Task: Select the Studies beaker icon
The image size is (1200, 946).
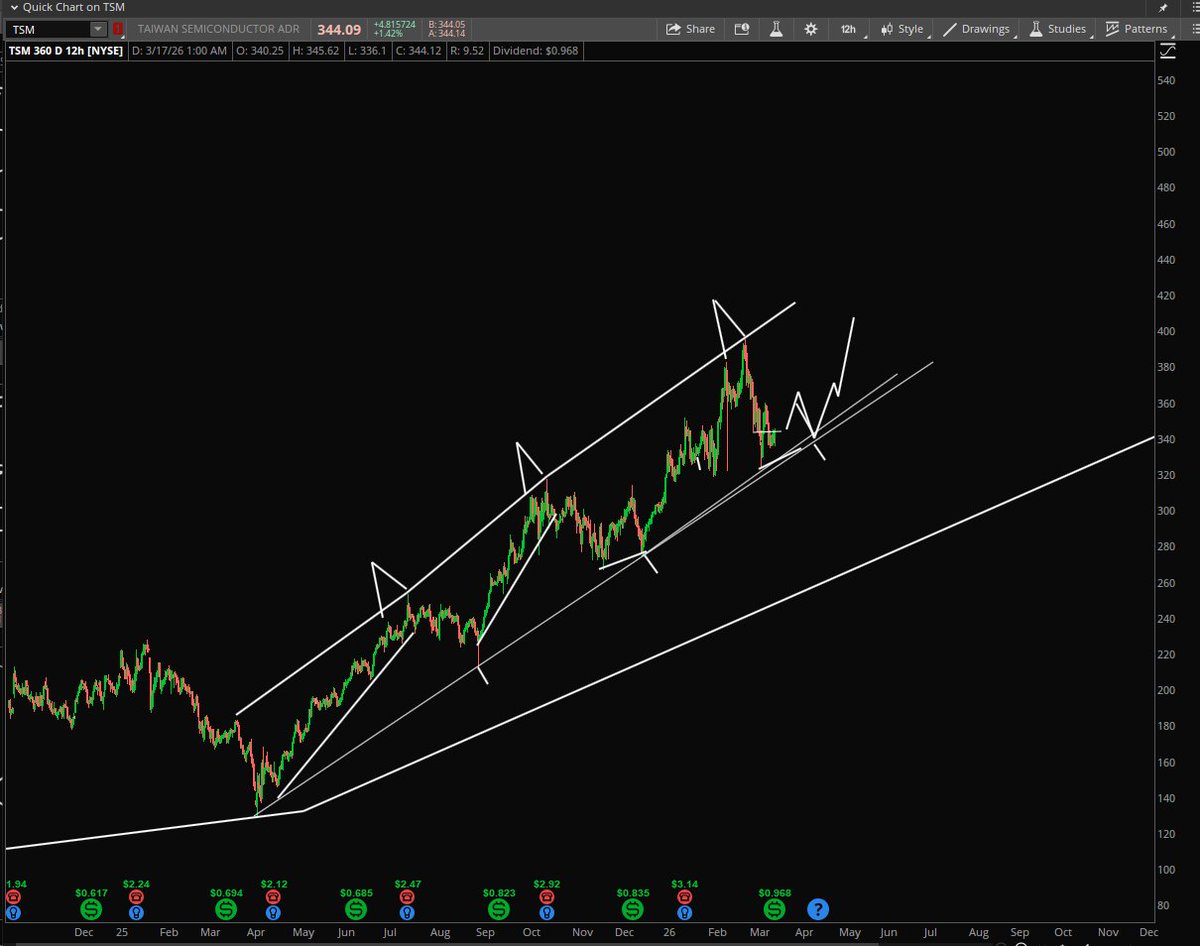Action: [x=1035, y=29]
